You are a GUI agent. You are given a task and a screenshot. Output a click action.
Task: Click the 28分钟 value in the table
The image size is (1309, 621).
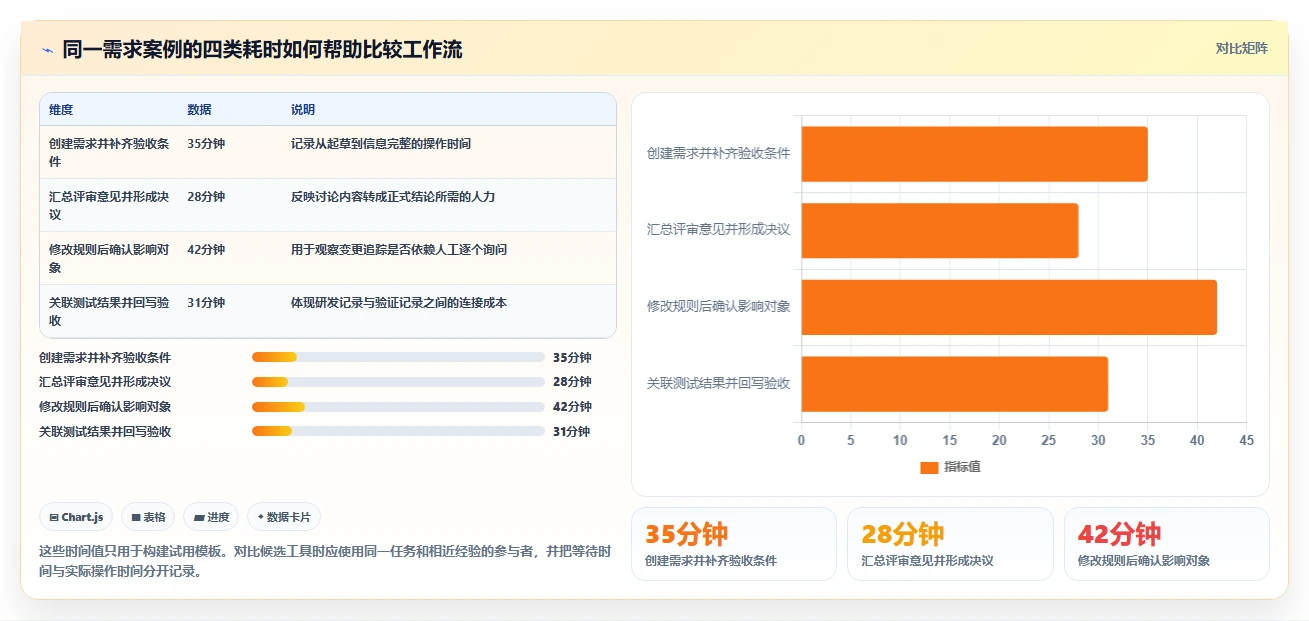coord(206,197)
